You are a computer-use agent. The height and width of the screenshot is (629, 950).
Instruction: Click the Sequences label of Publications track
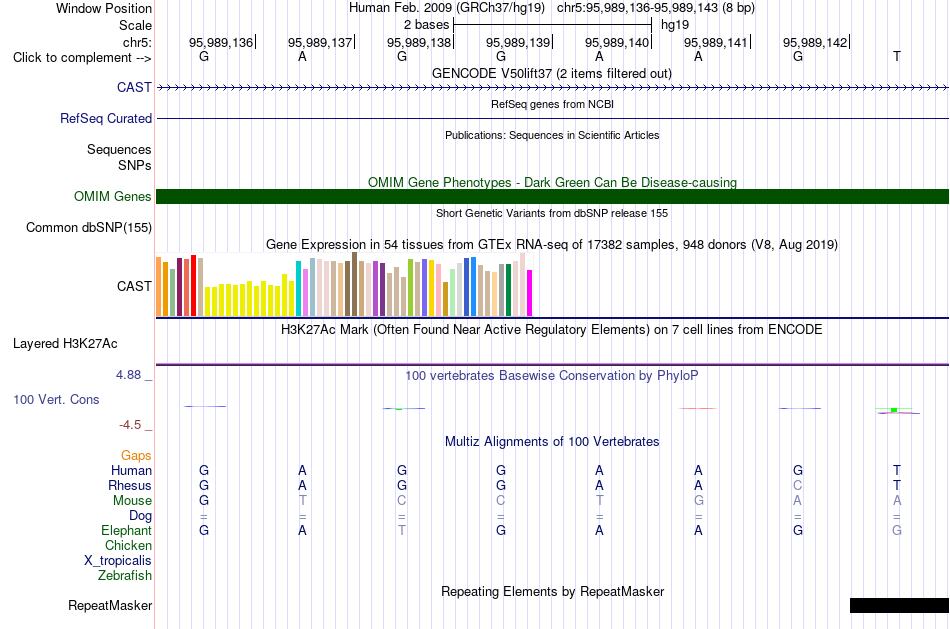(x=119, y=149)
